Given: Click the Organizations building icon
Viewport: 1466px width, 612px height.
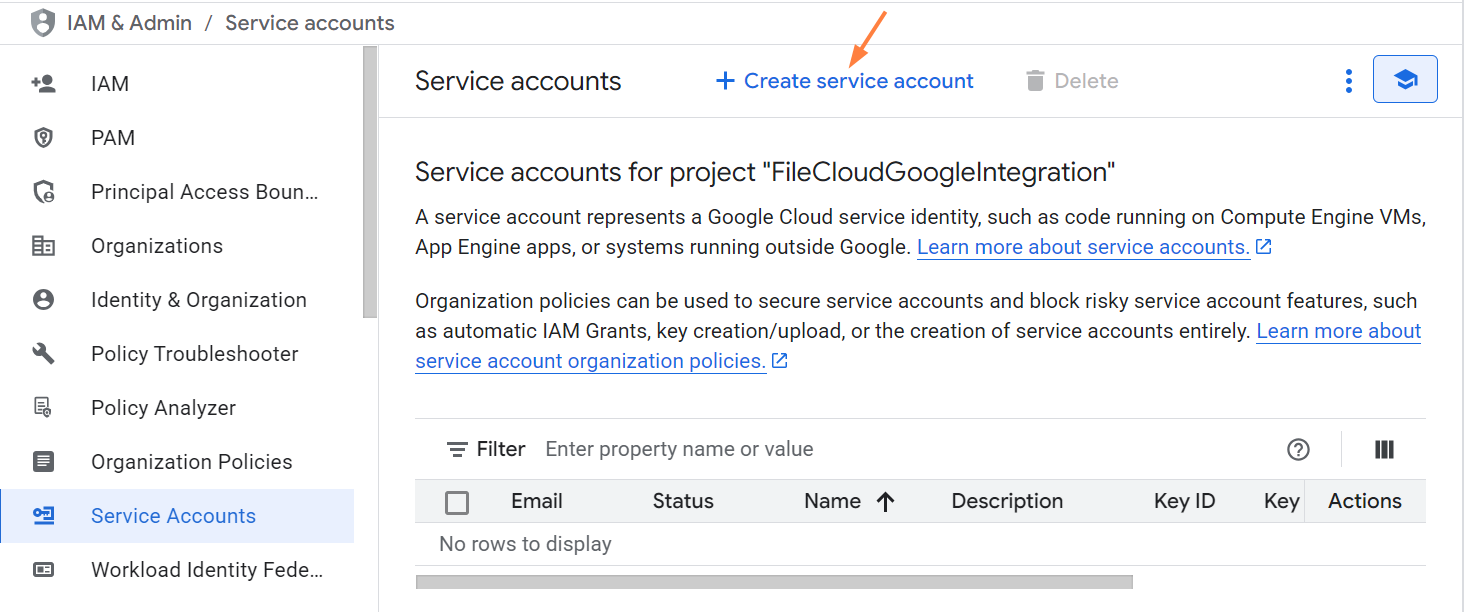Looking at the screenshot, I should 44,246.
